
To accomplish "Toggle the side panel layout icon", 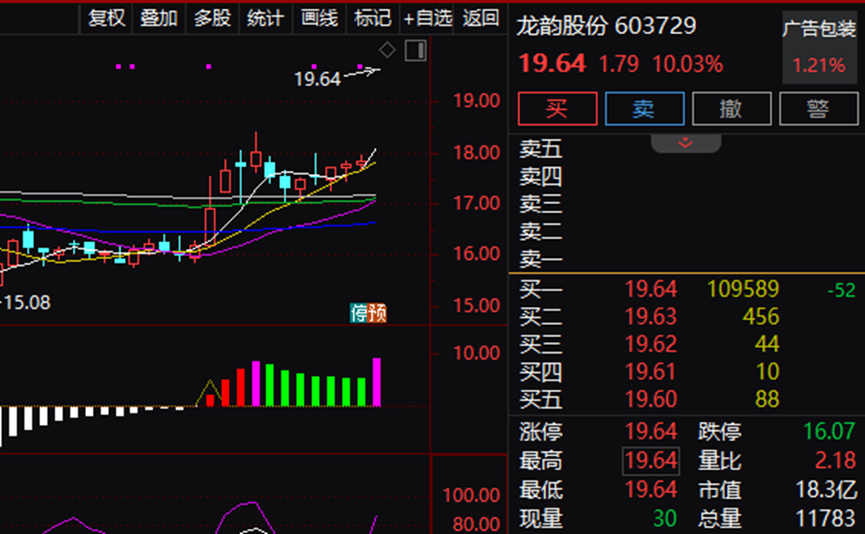I will (416, 50).
